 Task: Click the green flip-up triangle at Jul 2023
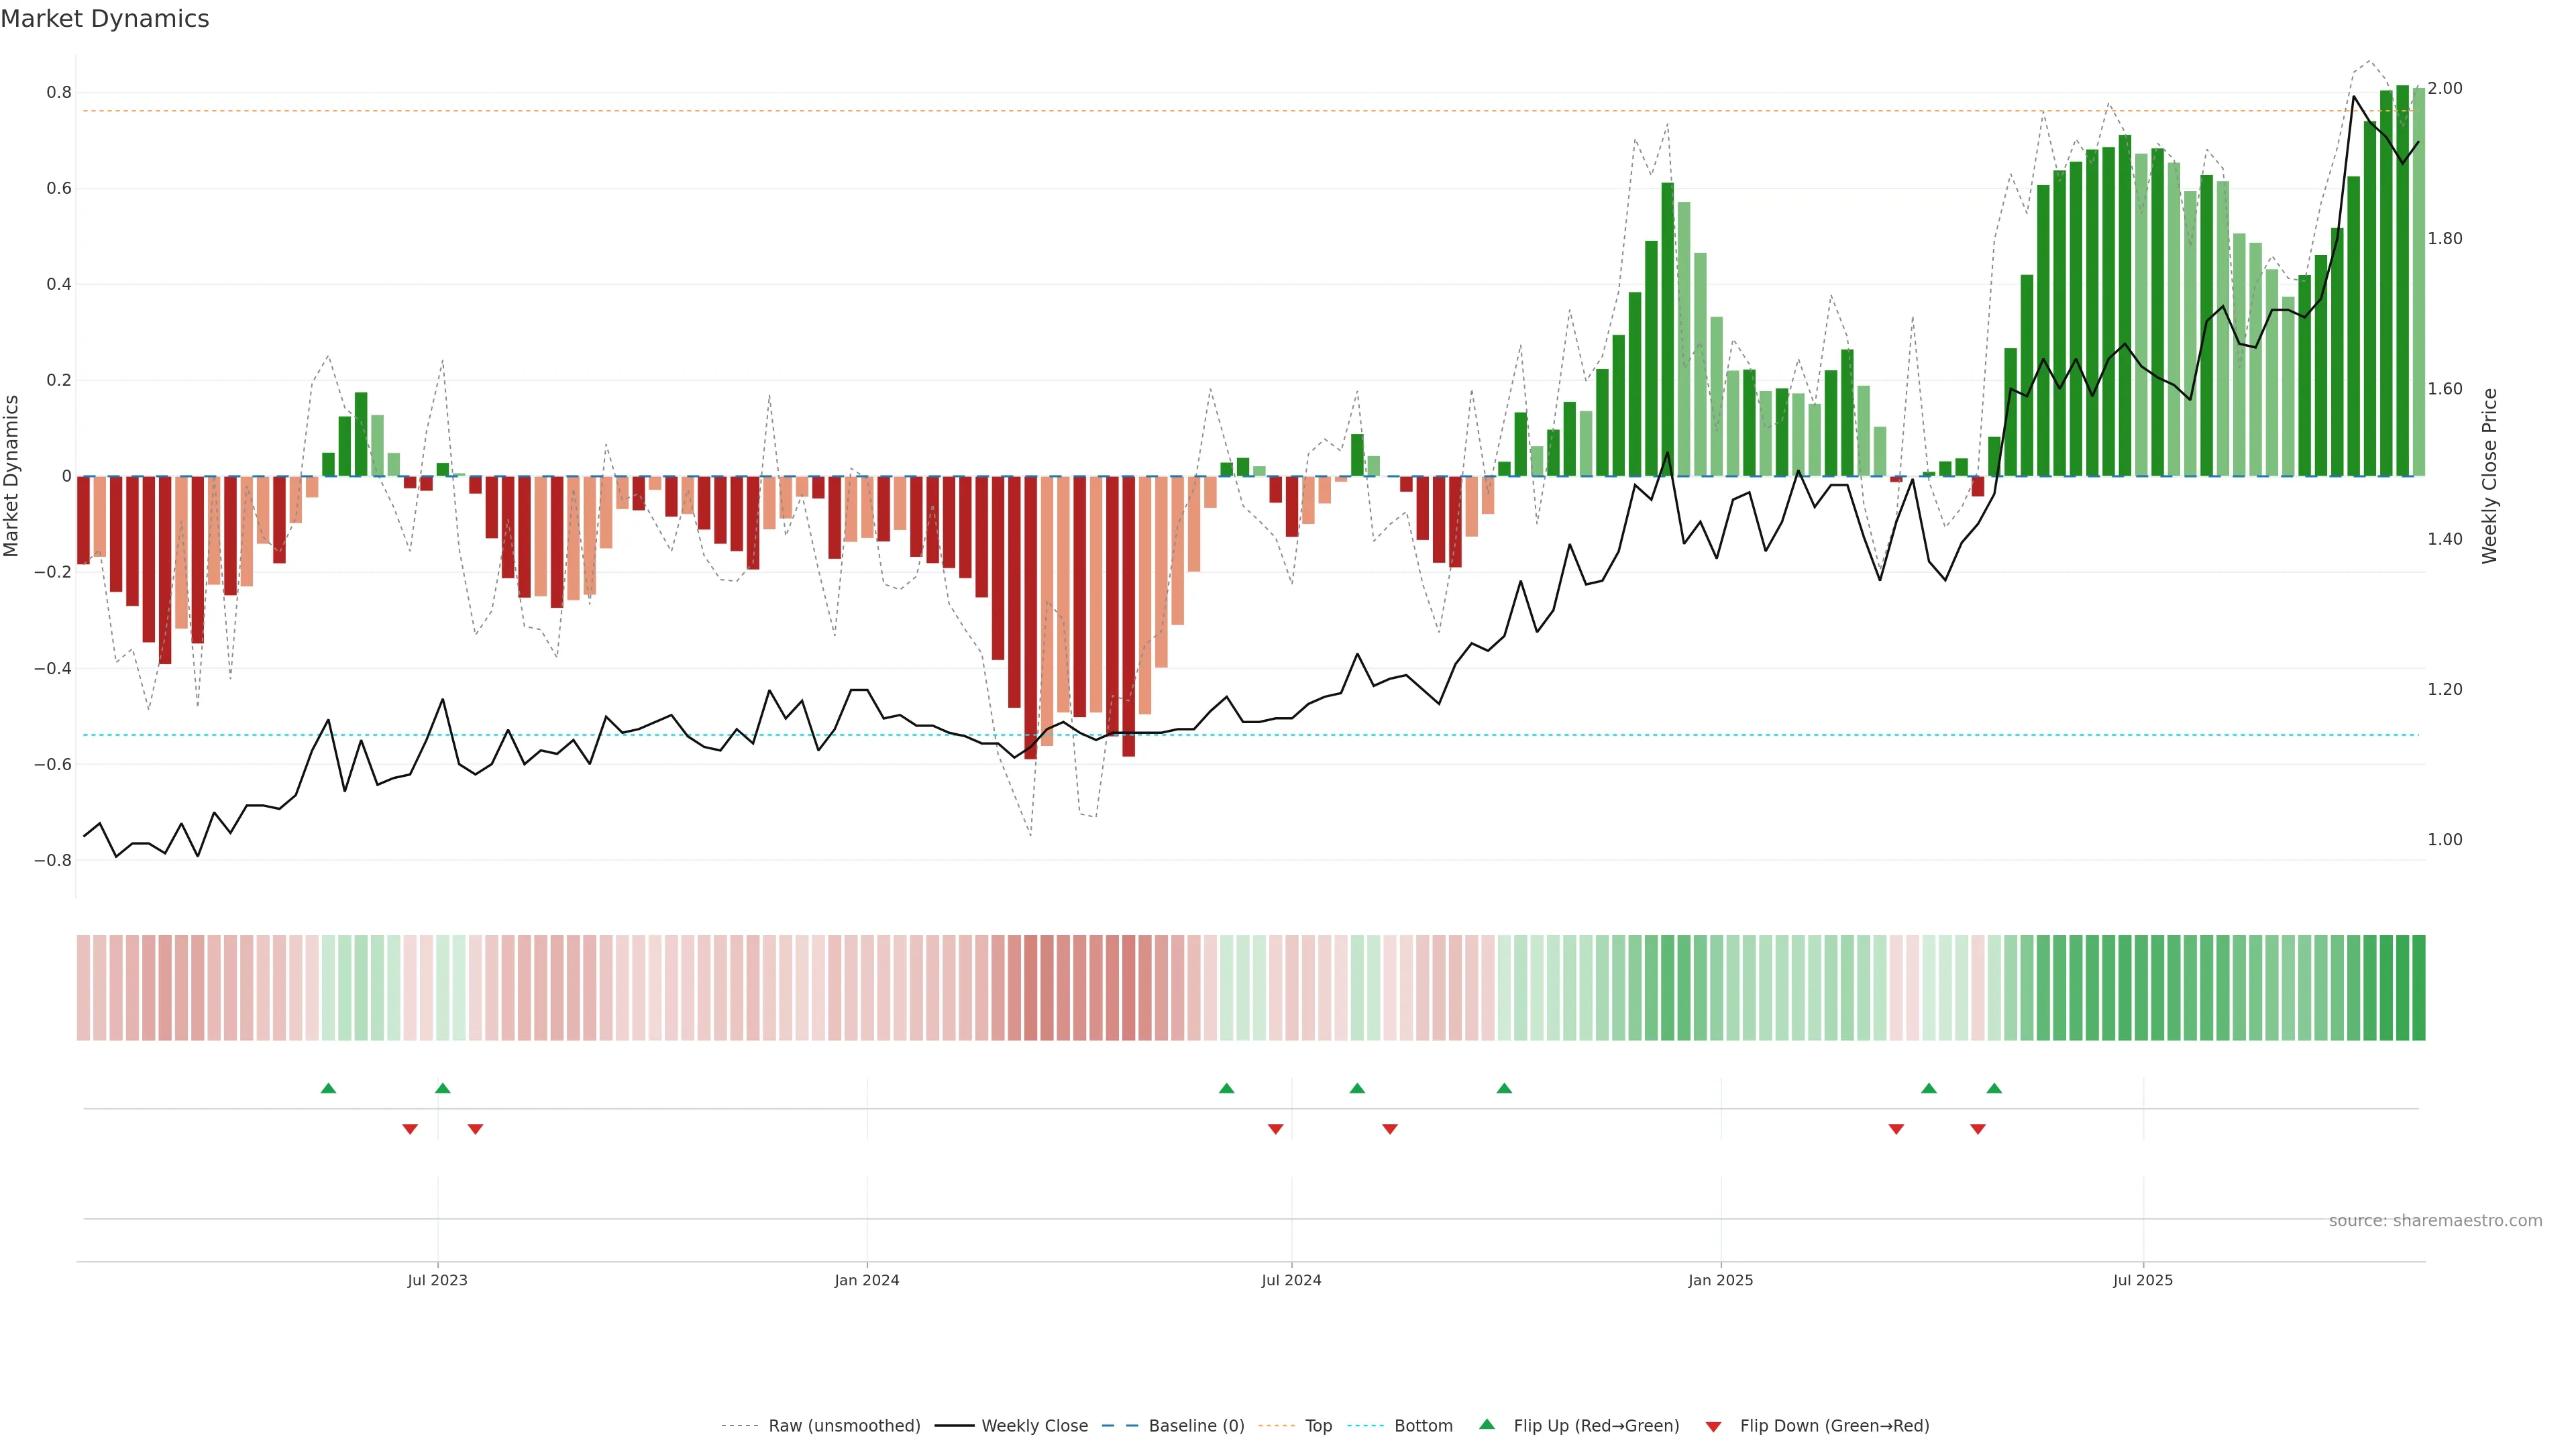(x=443, y=1088)
